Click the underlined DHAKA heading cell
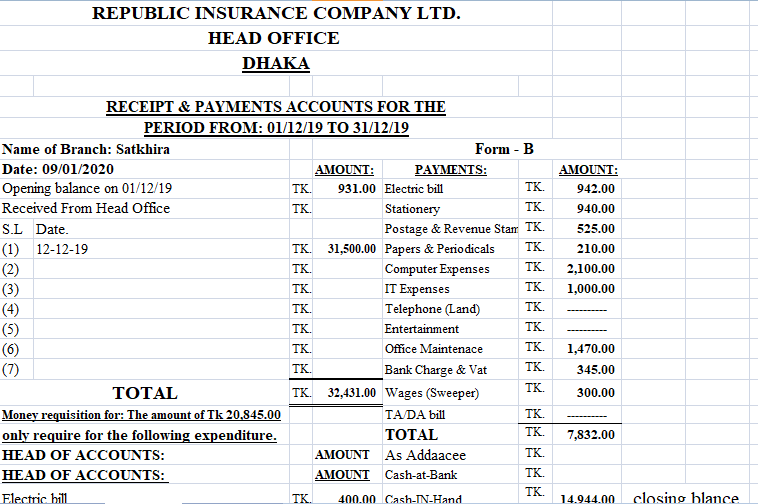The height and width of the screenshot is (504, 758). click(275, 64)
